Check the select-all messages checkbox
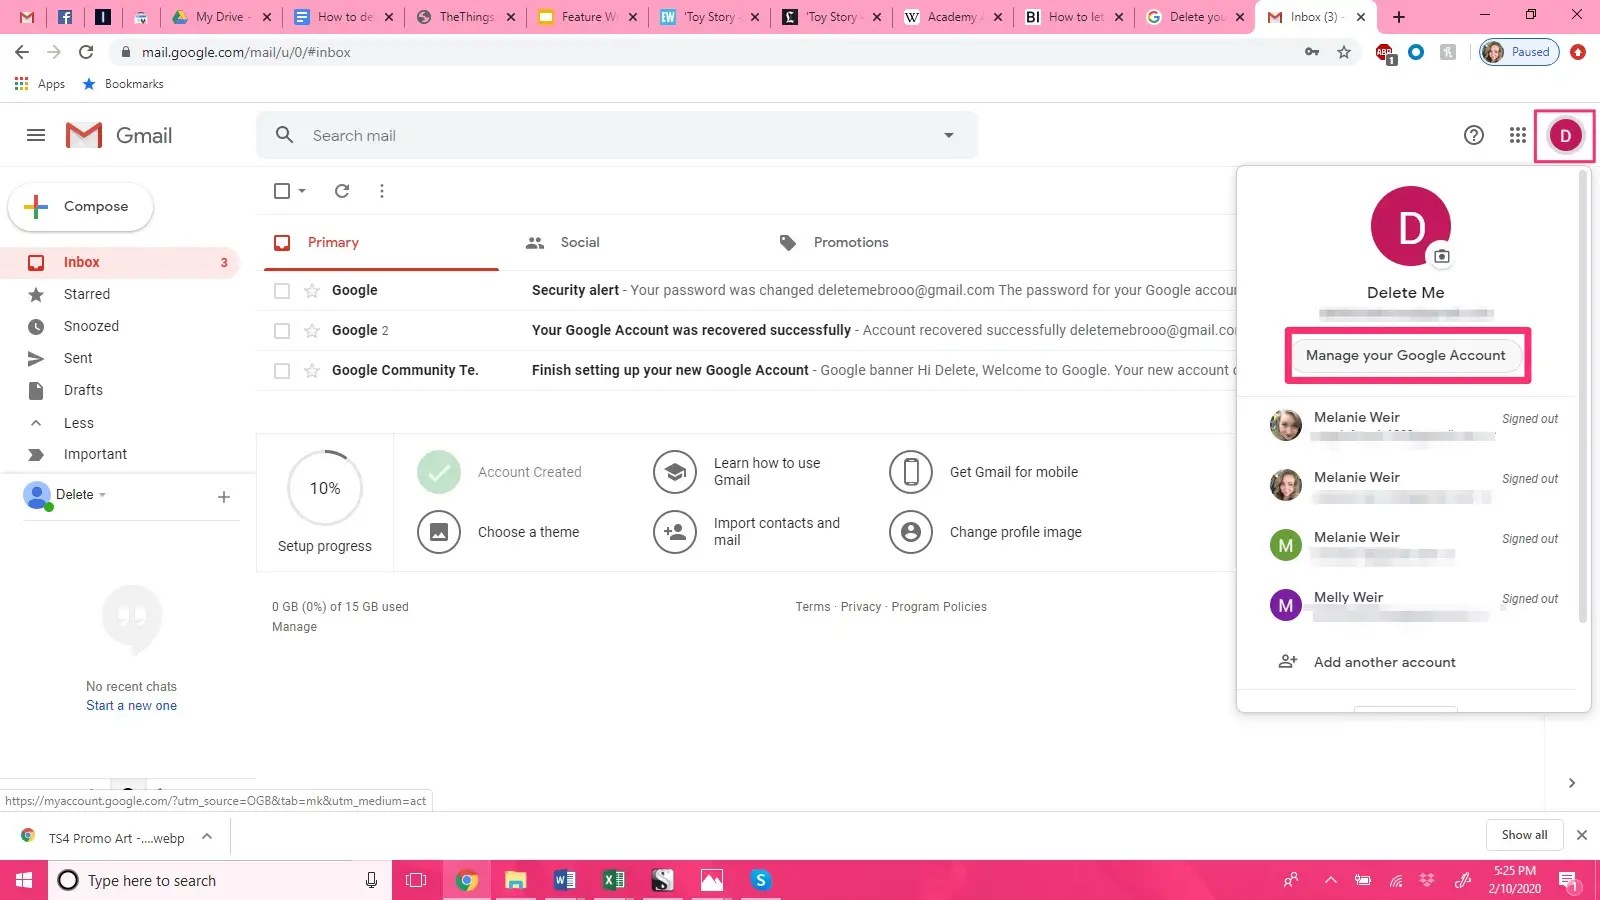This screenshot has width=1600, height=900. [x=281, y=190]
